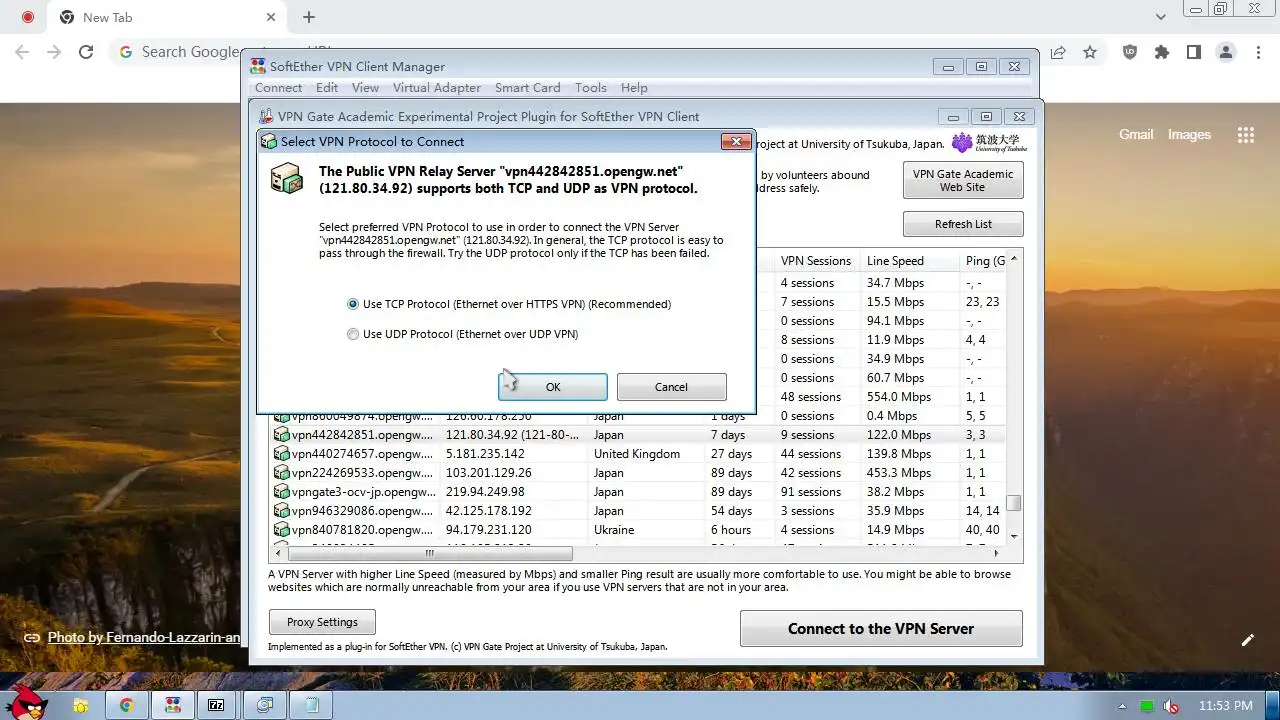Select IP address 103.201.129.26 in list

tap(488, 473)
